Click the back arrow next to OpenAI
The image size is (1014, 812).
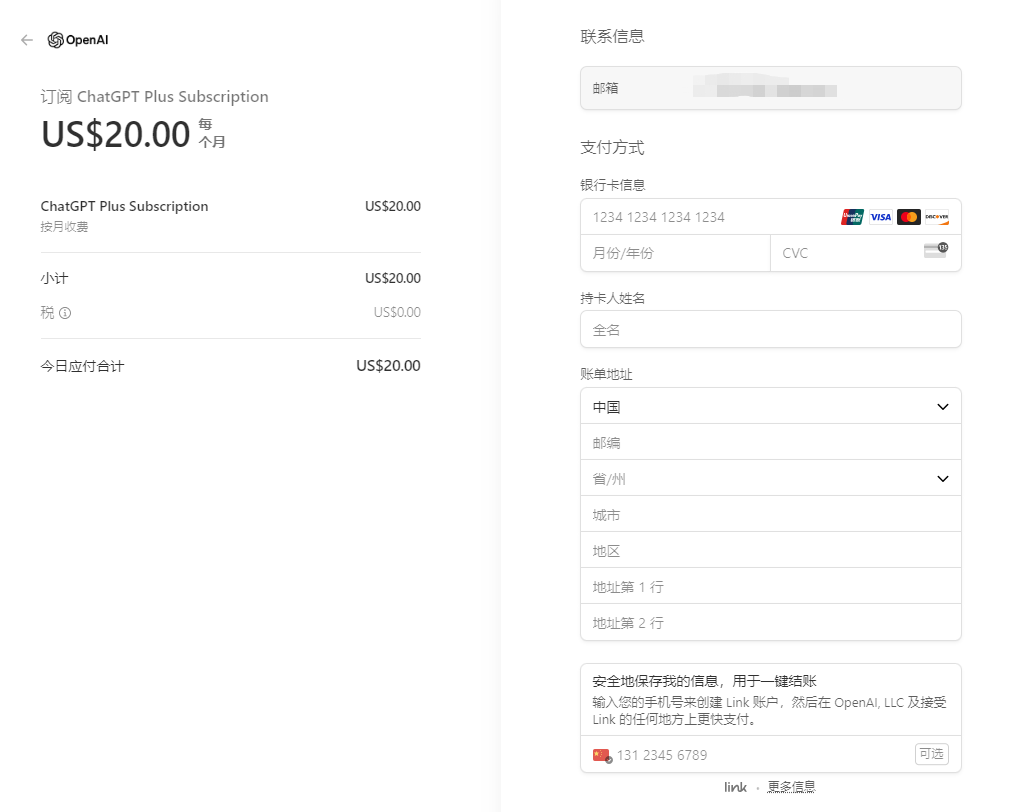pyautogui.click(x=27, y=40)
